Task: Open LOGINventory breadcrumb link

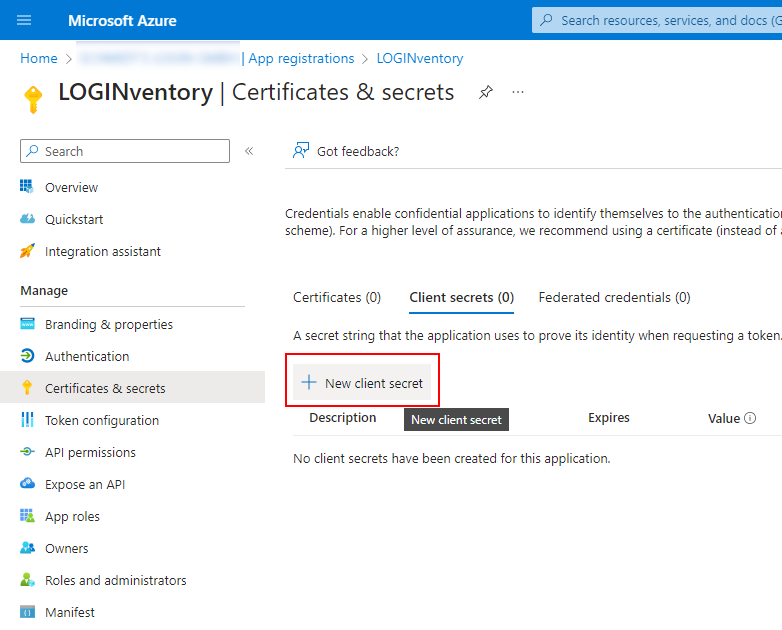Action: [x=420, y=58]
